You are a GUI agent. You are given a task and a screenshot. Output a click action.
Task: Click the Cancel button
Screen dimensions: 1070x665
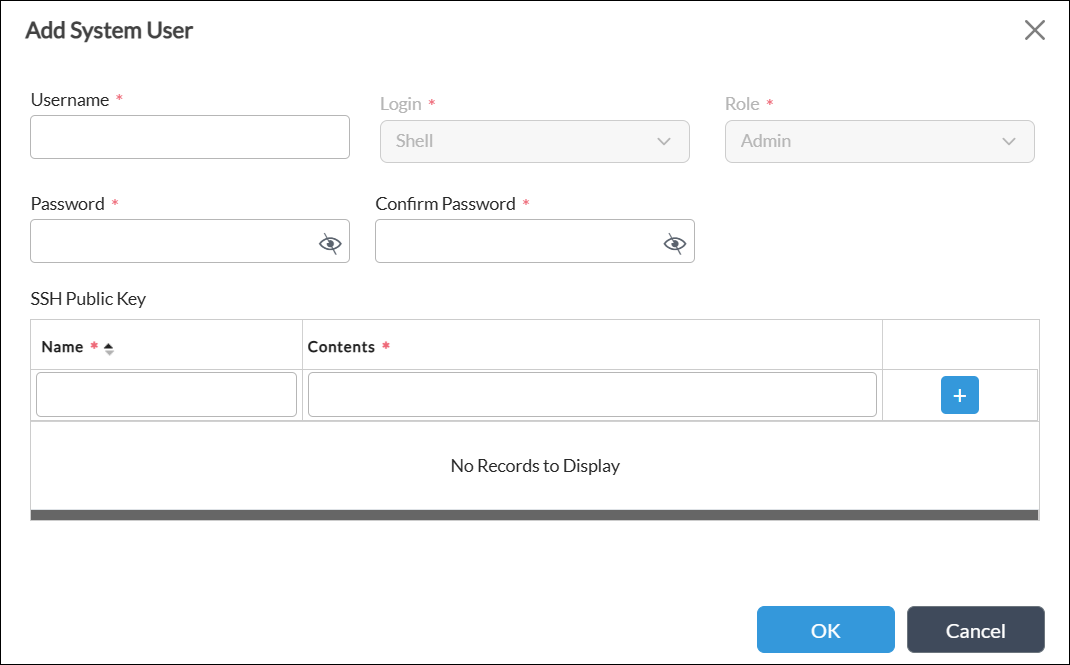[x=975, y=630]
